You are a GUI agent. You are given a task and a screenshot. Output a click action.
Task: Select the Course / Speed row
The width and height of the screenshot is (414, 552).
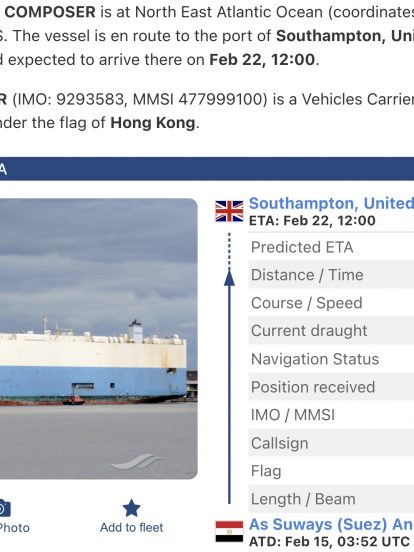tap(331, 303)
